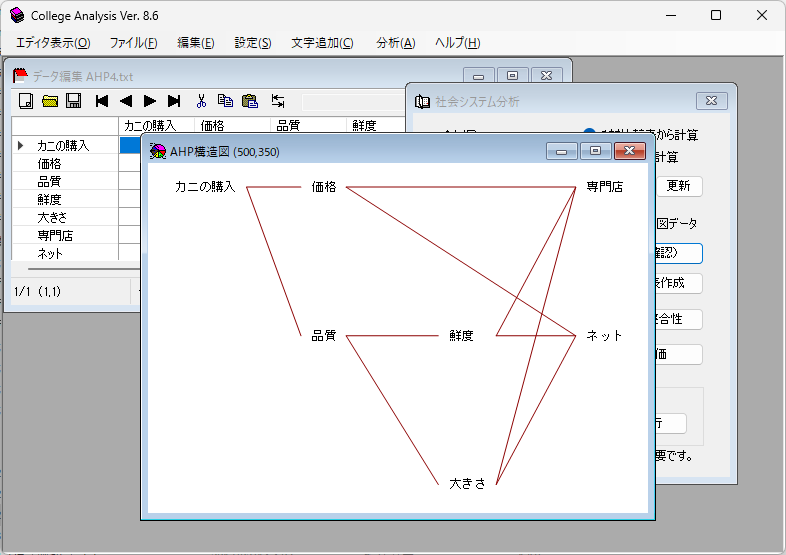Save data using the floppy disk icon
786x555 pixels.
pyautogui.click(x=74, y=101)
